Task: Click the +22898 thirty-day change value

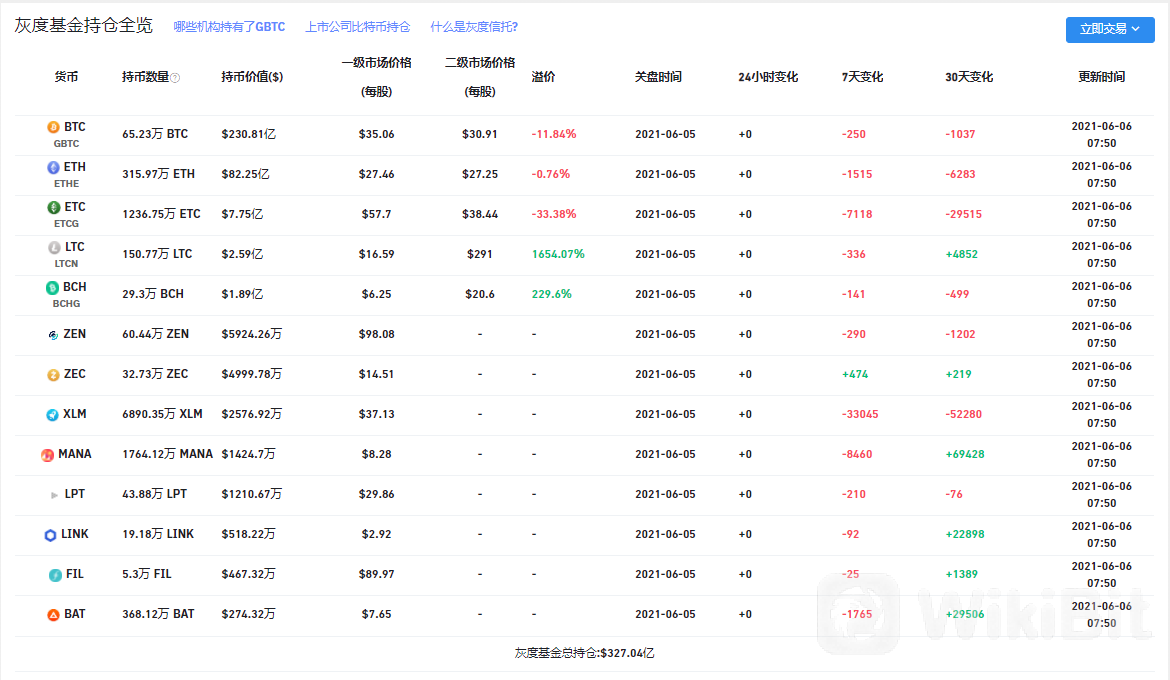Action: point(965,534)
